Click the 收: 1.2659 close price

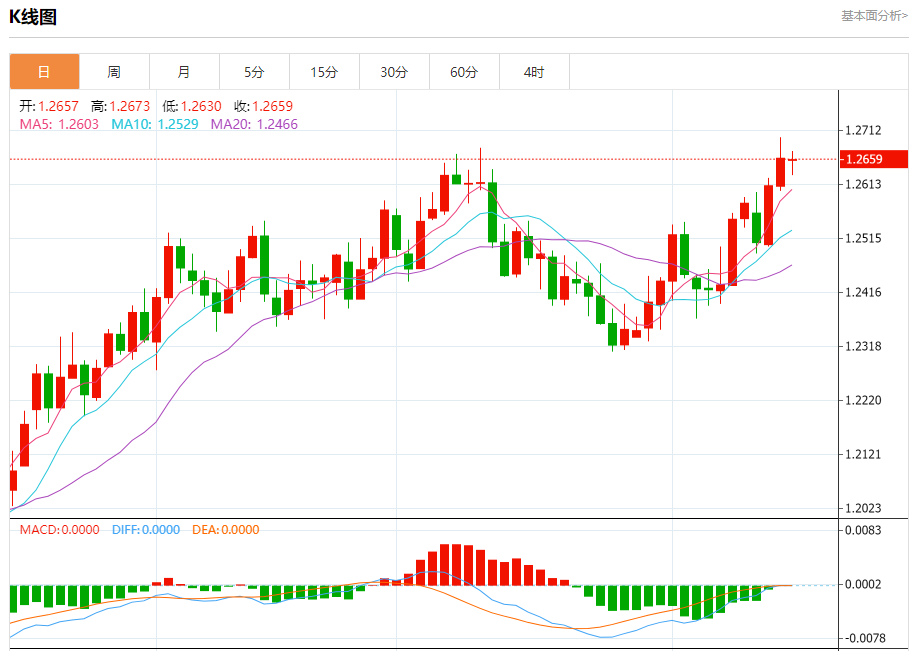coord(263,106)
